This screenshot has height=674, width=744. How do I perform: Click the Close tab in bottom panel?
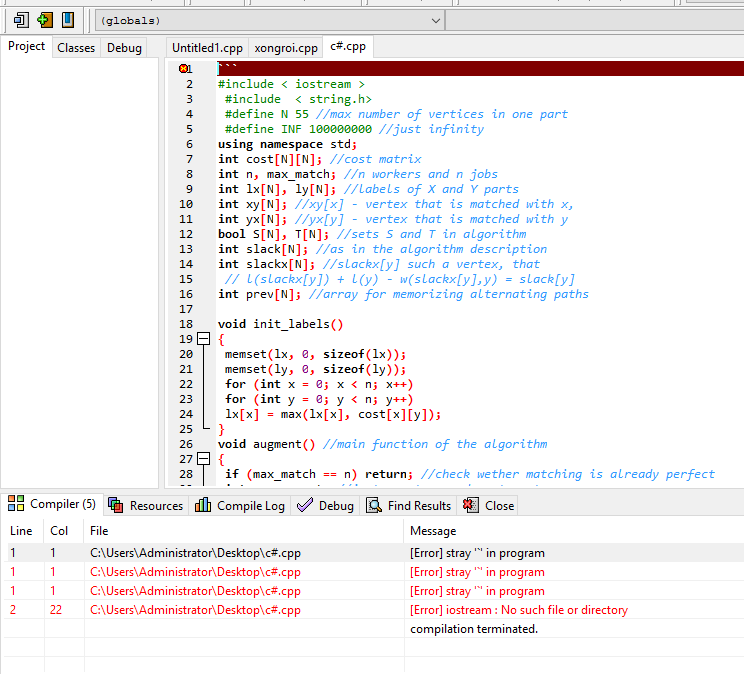(488, 506)
